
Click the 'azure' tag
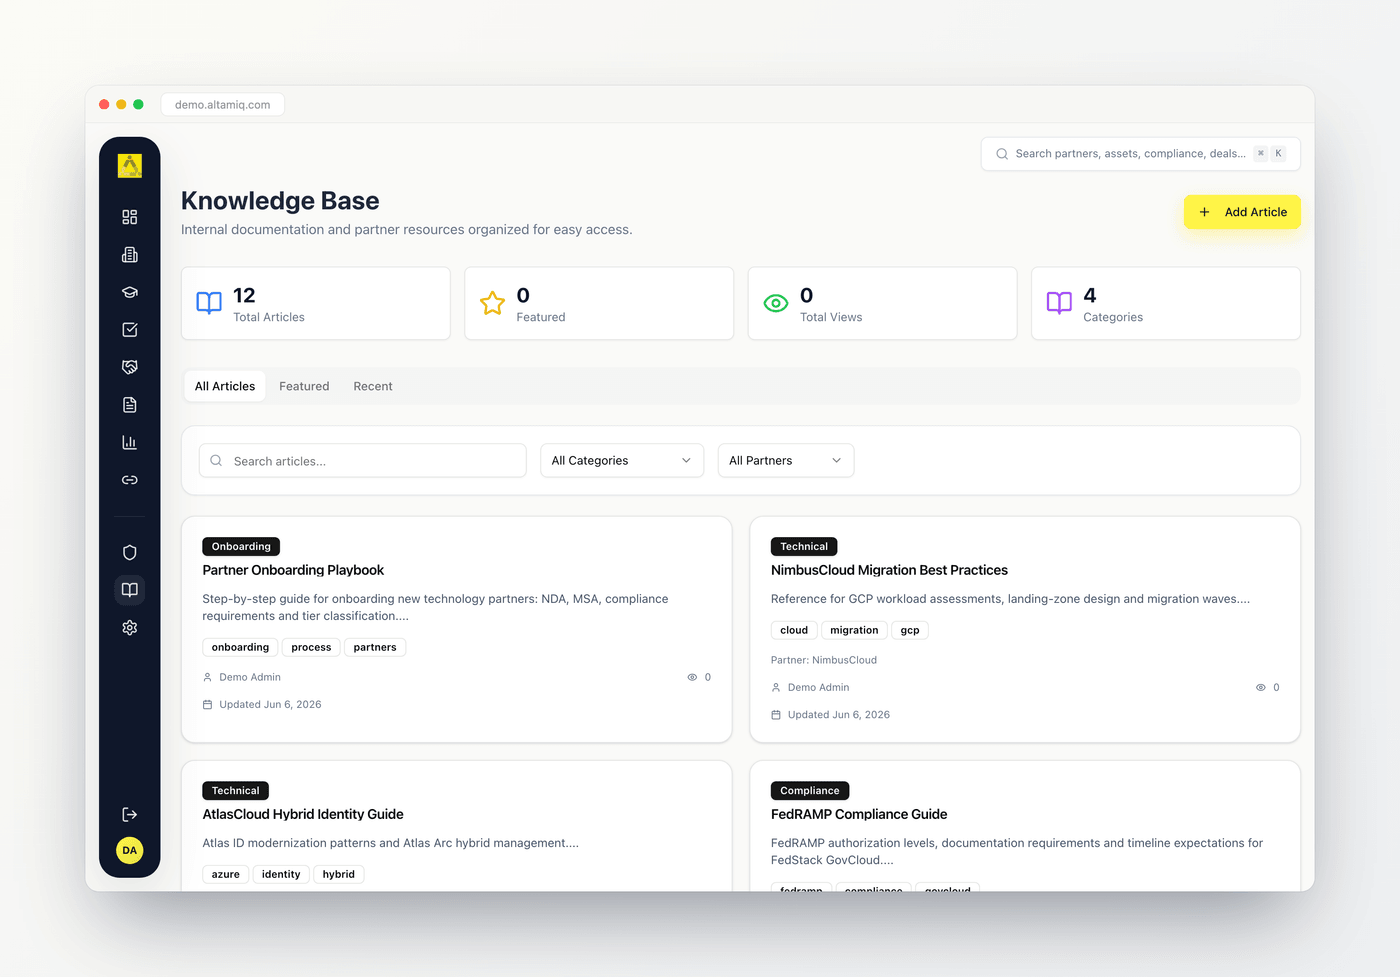(226, 874)
